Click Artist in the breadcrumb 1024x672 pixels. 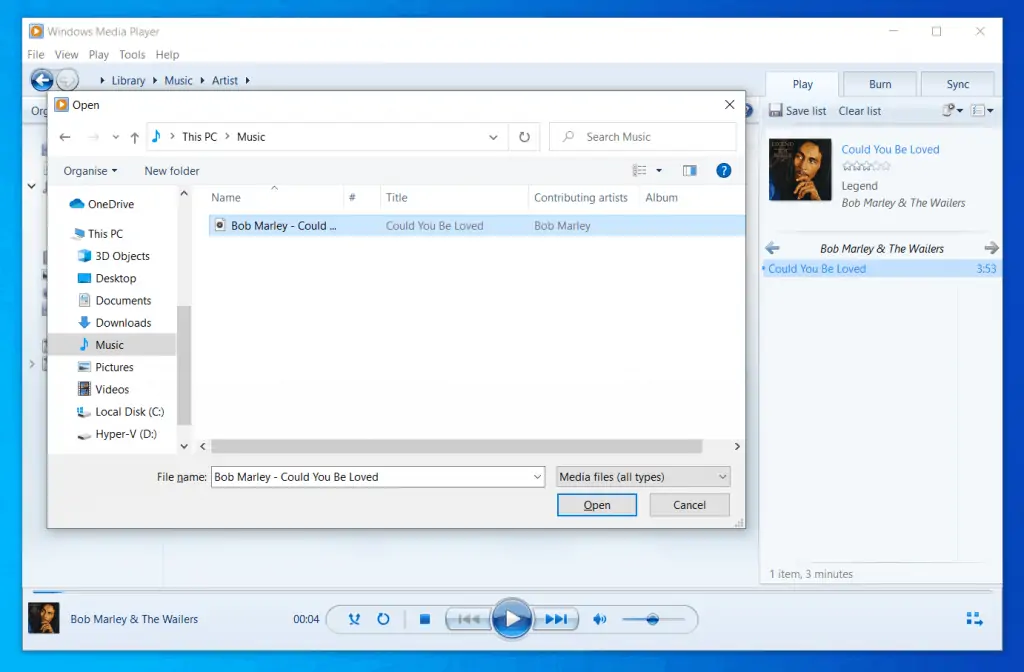tap(225, 80)
